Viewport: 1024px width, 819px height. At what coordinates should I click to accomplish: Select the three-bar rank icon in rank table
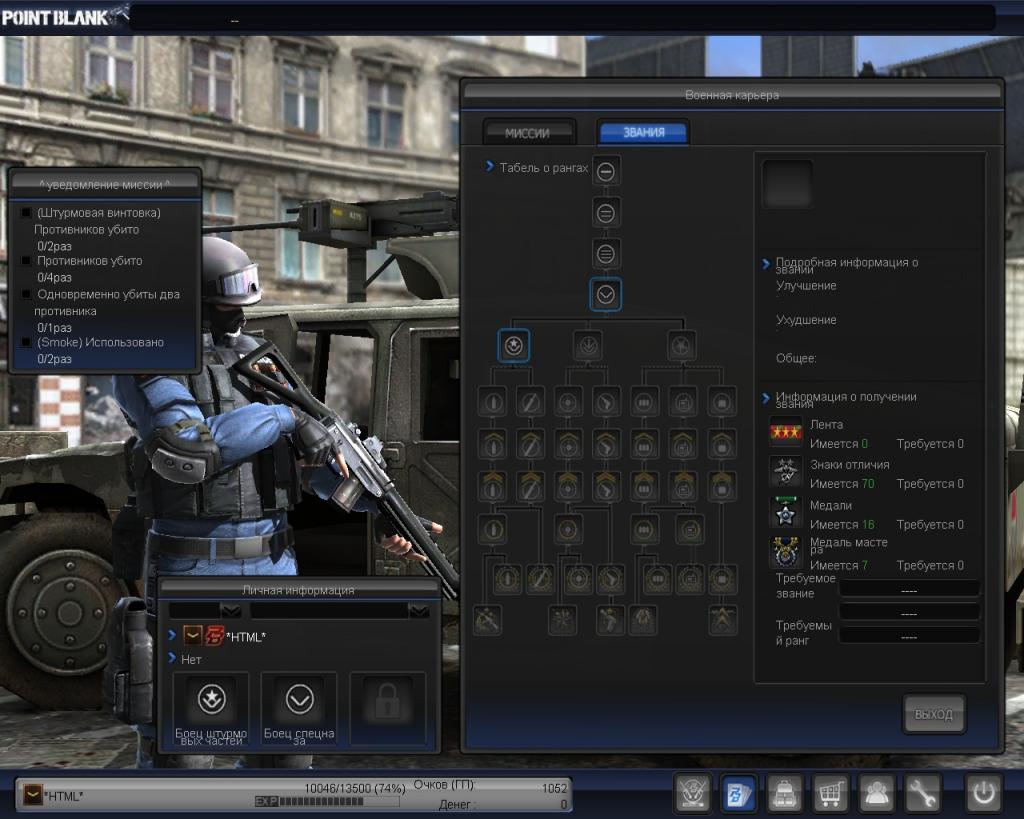coord(605,254)
